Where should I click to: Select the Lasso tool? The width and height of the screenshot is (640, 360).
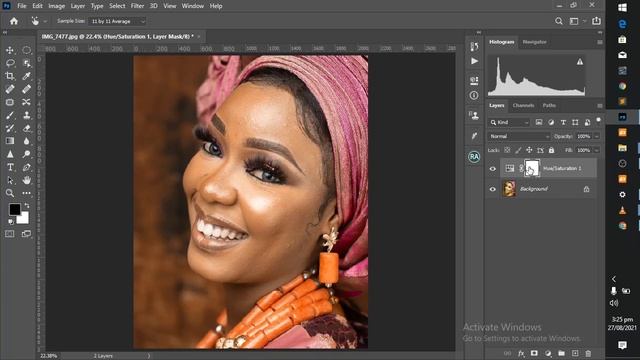point(10,63)
